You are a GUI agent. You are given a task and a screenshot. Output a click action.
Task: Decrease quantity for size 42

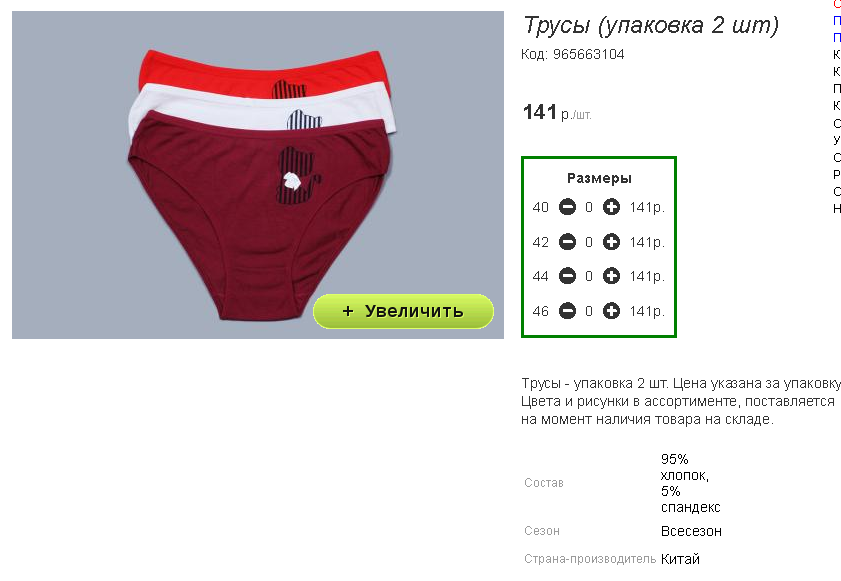(x=567, y=241)
